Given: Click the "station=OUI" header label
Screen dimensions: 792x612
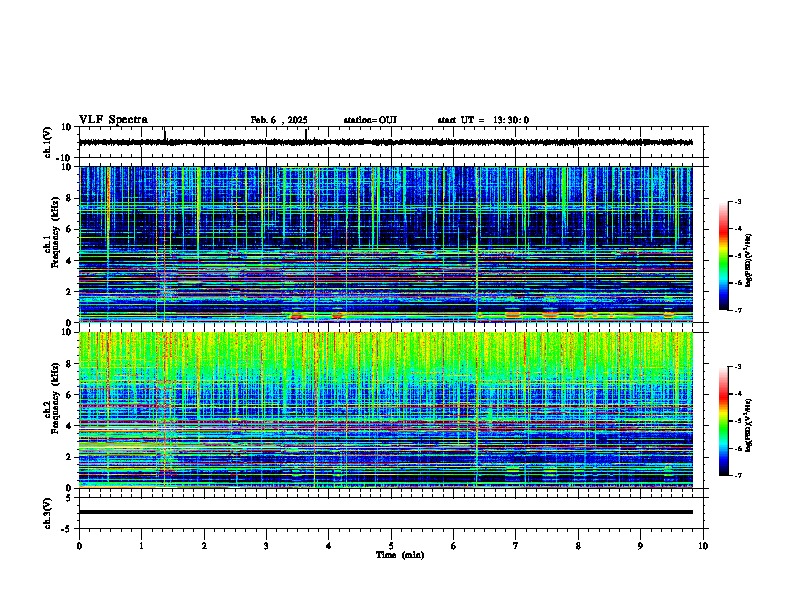Looking at the screenshot, I should (370, 120).
